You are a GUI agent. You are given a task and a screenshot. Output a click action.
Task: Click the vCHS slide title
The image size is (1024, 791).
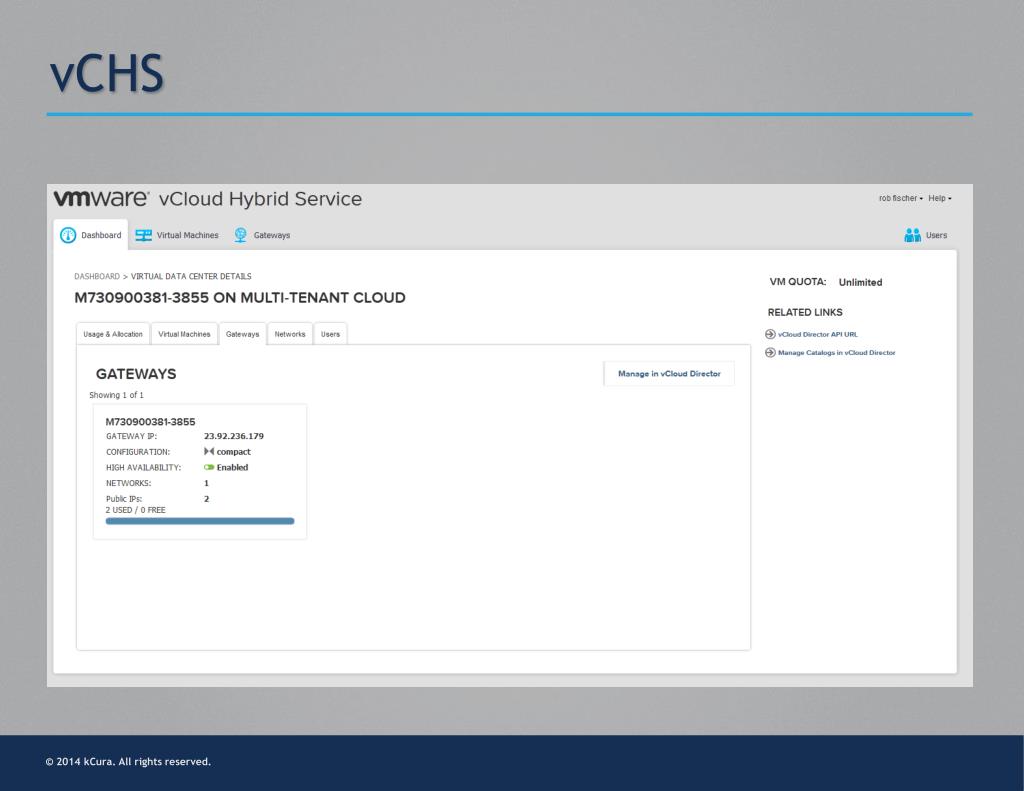pyautogui.click(x=106, y=73)
